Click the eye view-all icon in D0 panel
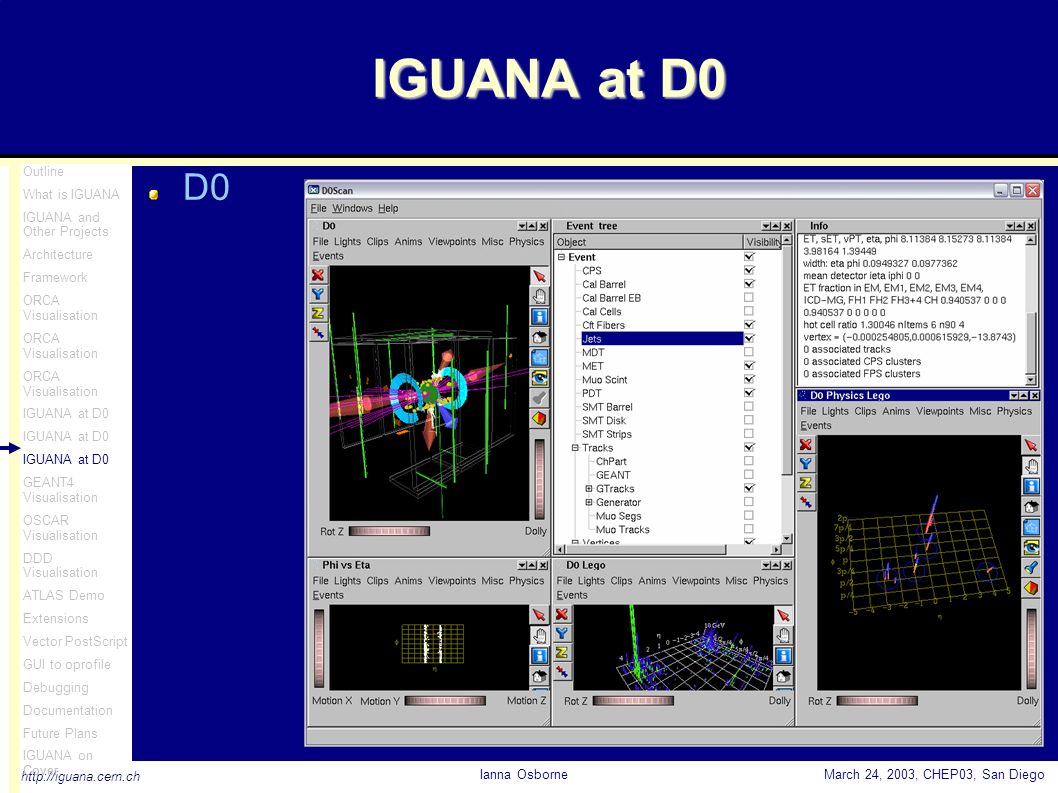This screenshot has height=793, width=1058. pyautogui.click(x=539, y=378)
